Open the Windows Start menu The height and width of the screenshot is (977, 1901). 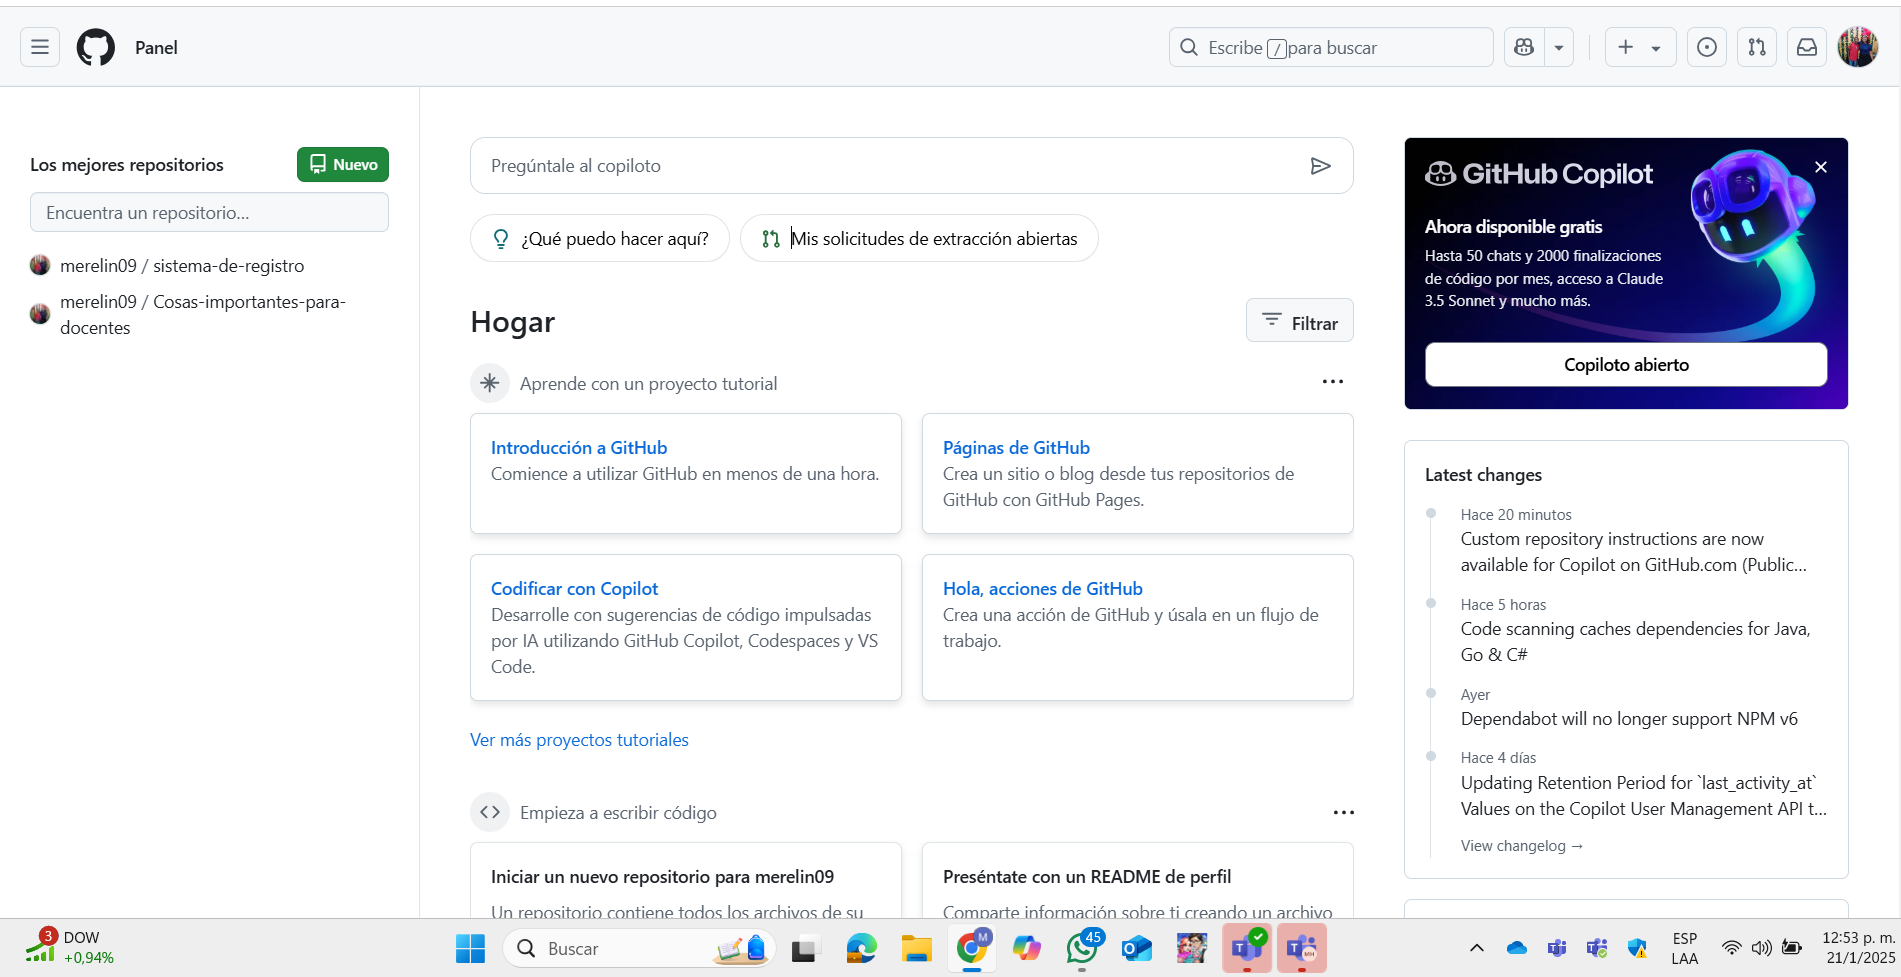click(x=470, y=948)
